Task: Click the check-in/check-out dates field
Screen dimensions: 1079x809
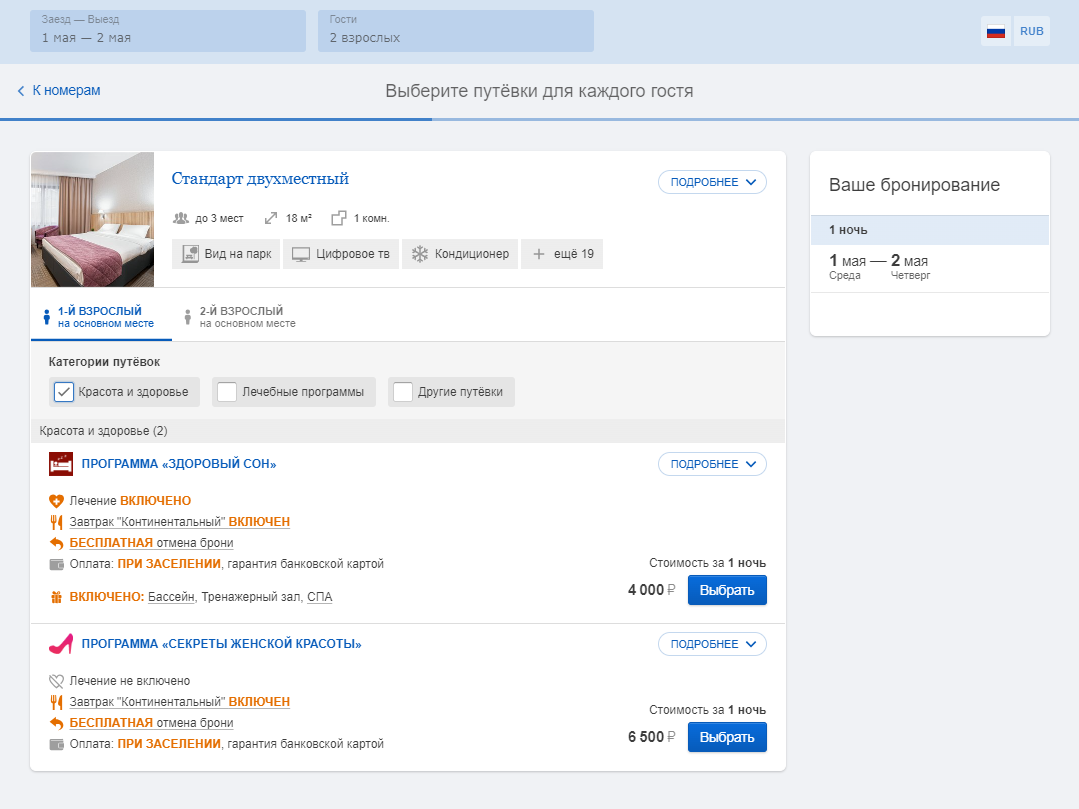Action: [168, 31]
